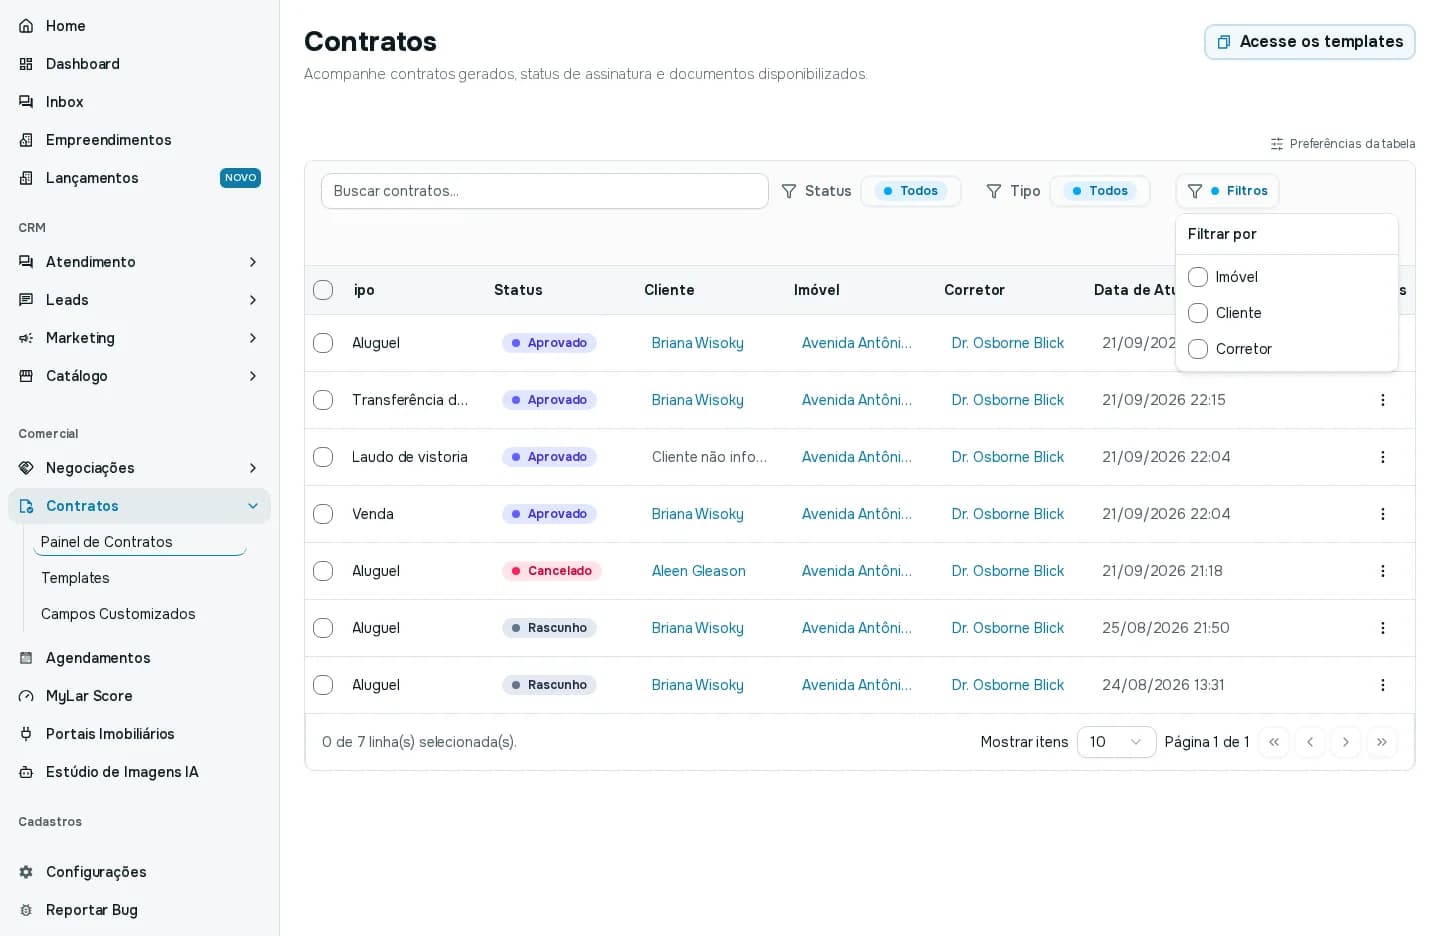Select the Transferência row checkbox
The image size is (1440, 936).
(323, 400)
